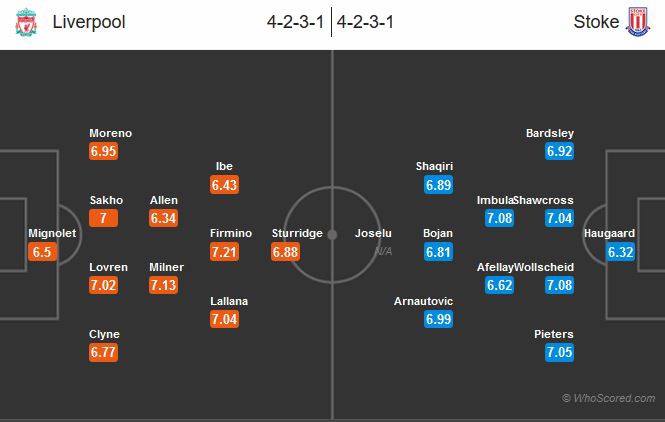665x422 pixels.
Task: Click the Stoke club crest icon
Action: pyautogui.click(x=637, y=24)
